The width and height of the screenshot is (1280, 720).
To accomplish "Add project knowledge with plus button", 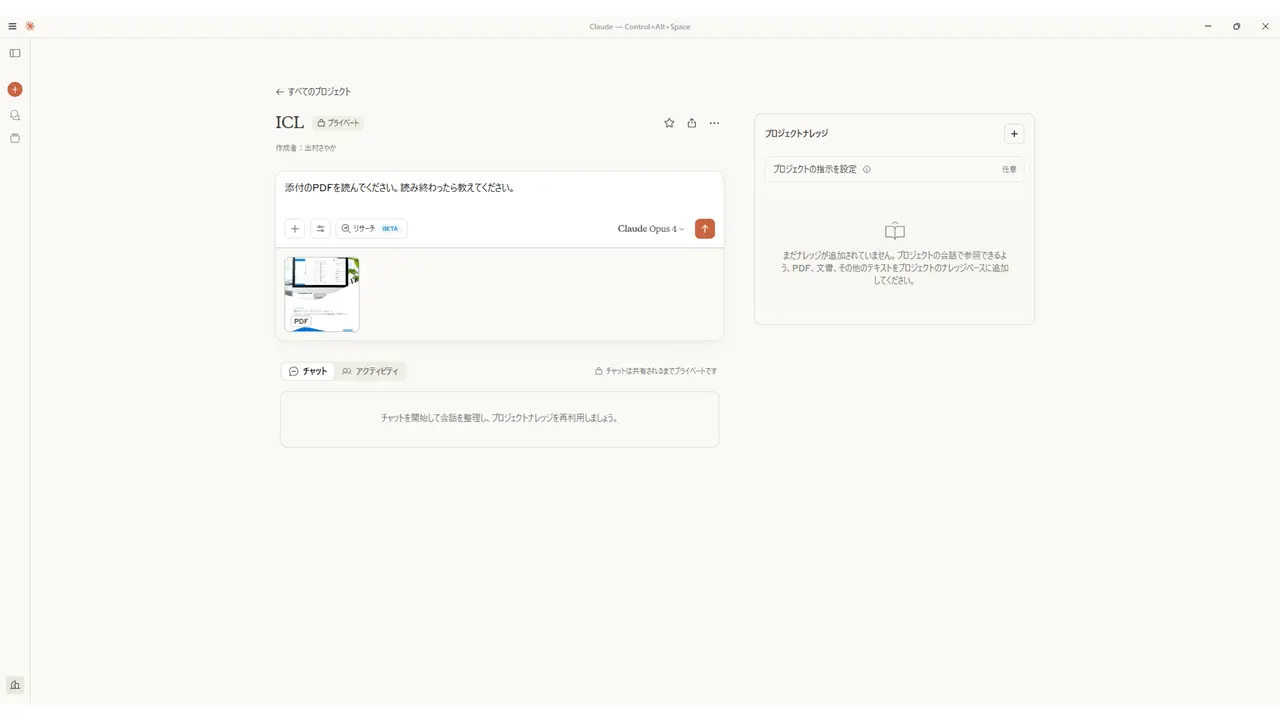I will point(1014,134).
